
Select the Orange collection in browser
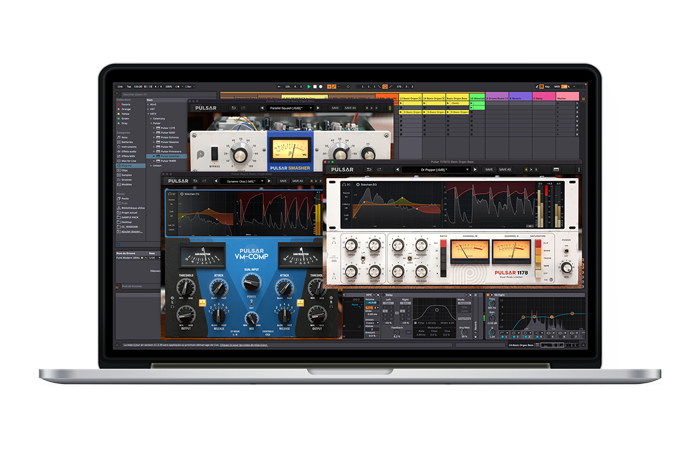[126, 109]
